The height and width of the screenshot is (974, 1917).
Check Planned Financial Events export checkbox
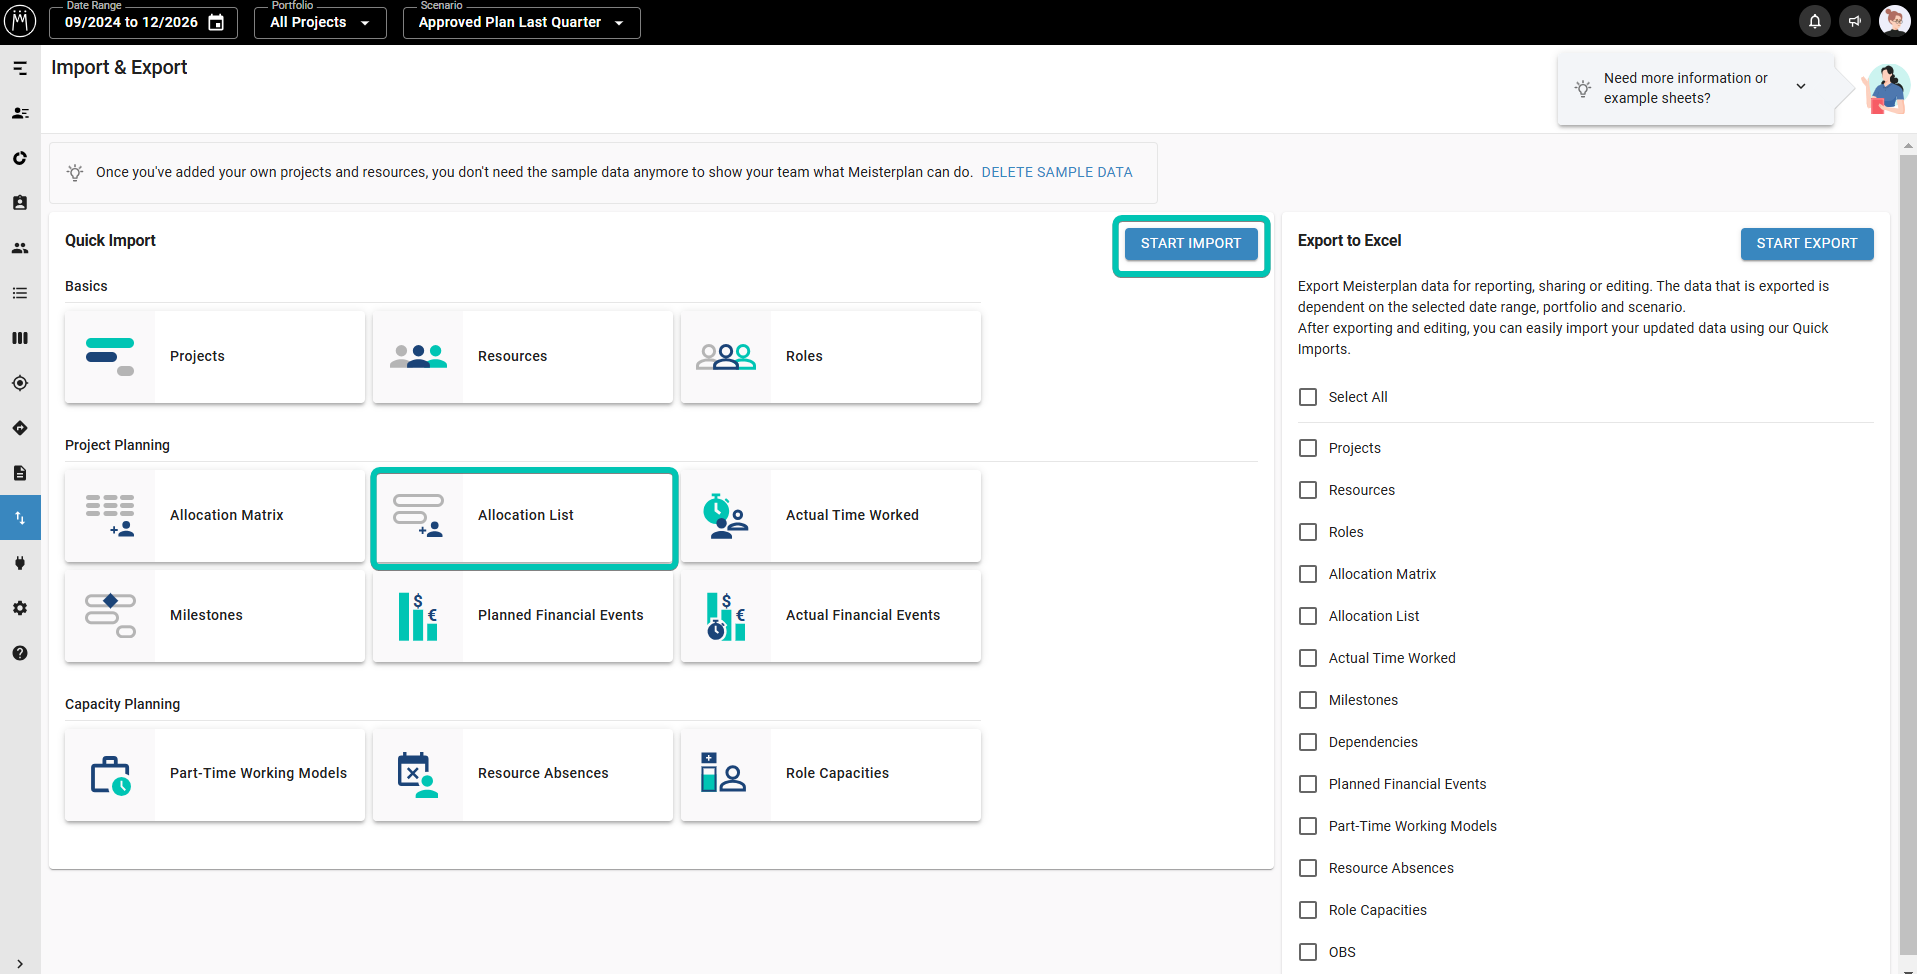pyautogui.click(x=1308, y=784)
